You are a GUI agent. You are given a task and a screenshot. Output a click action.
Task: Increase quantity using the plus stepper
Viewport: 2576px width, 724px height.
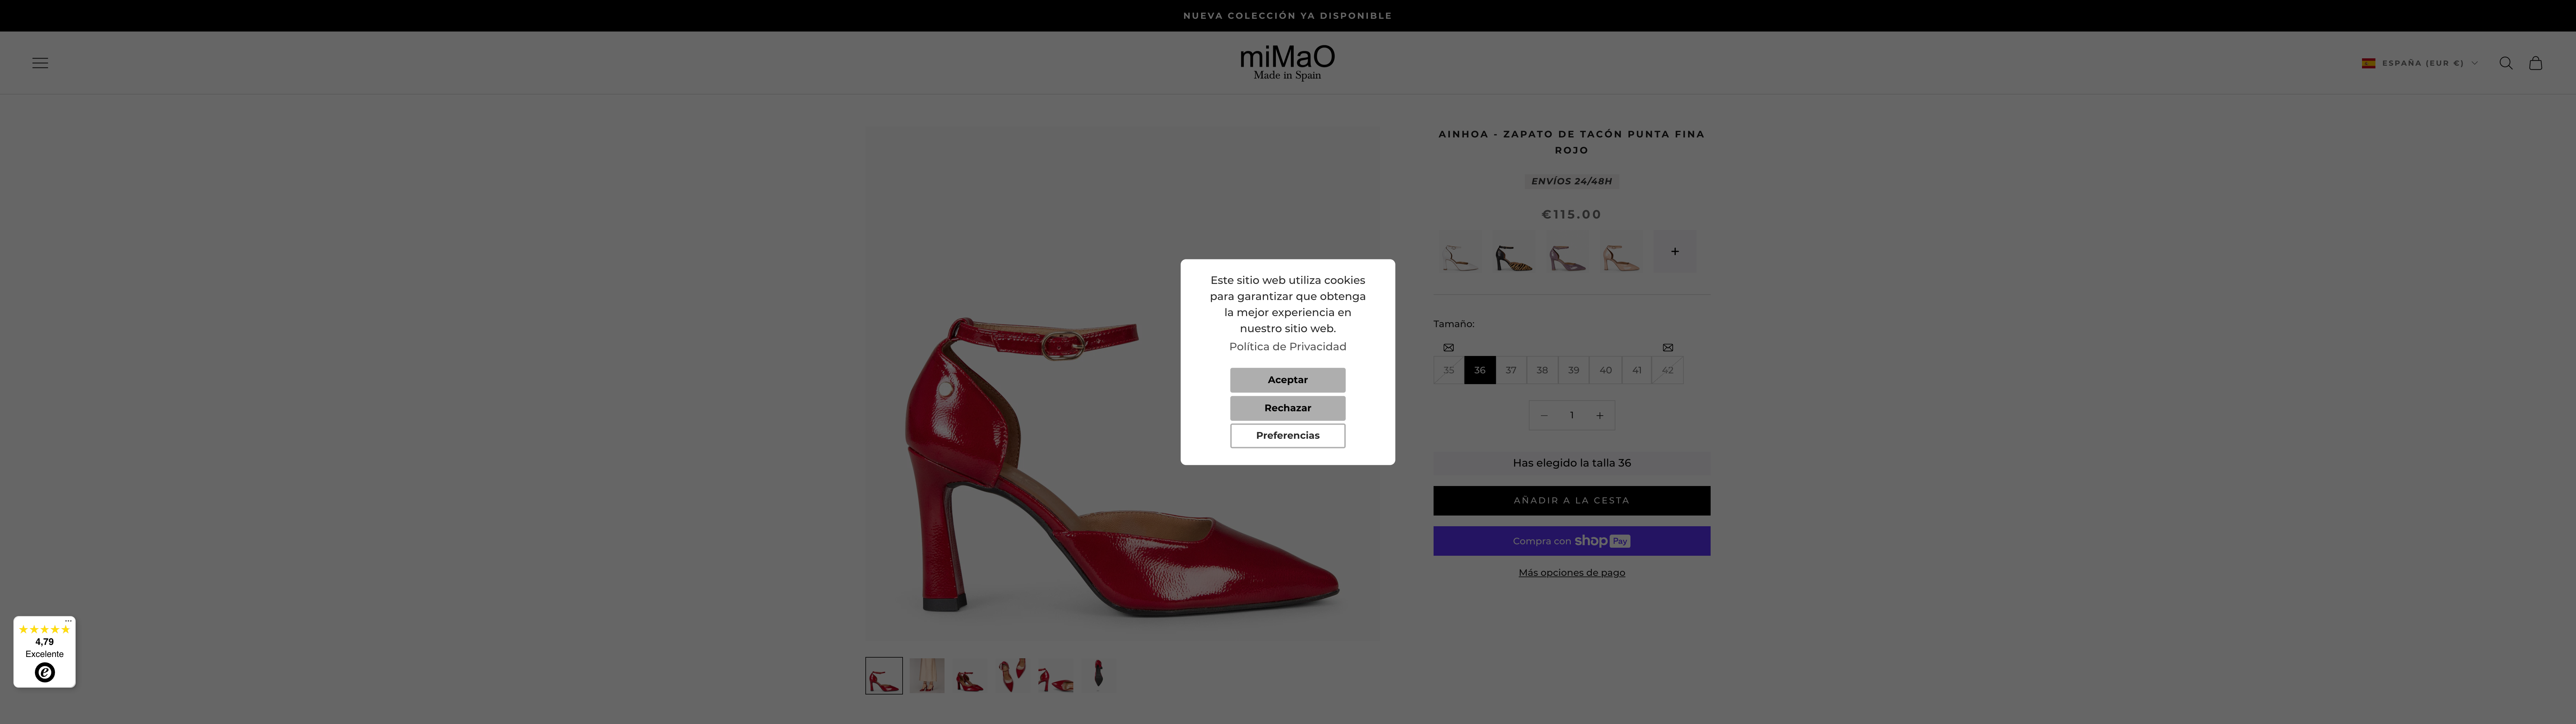(x=1600, y=415)
